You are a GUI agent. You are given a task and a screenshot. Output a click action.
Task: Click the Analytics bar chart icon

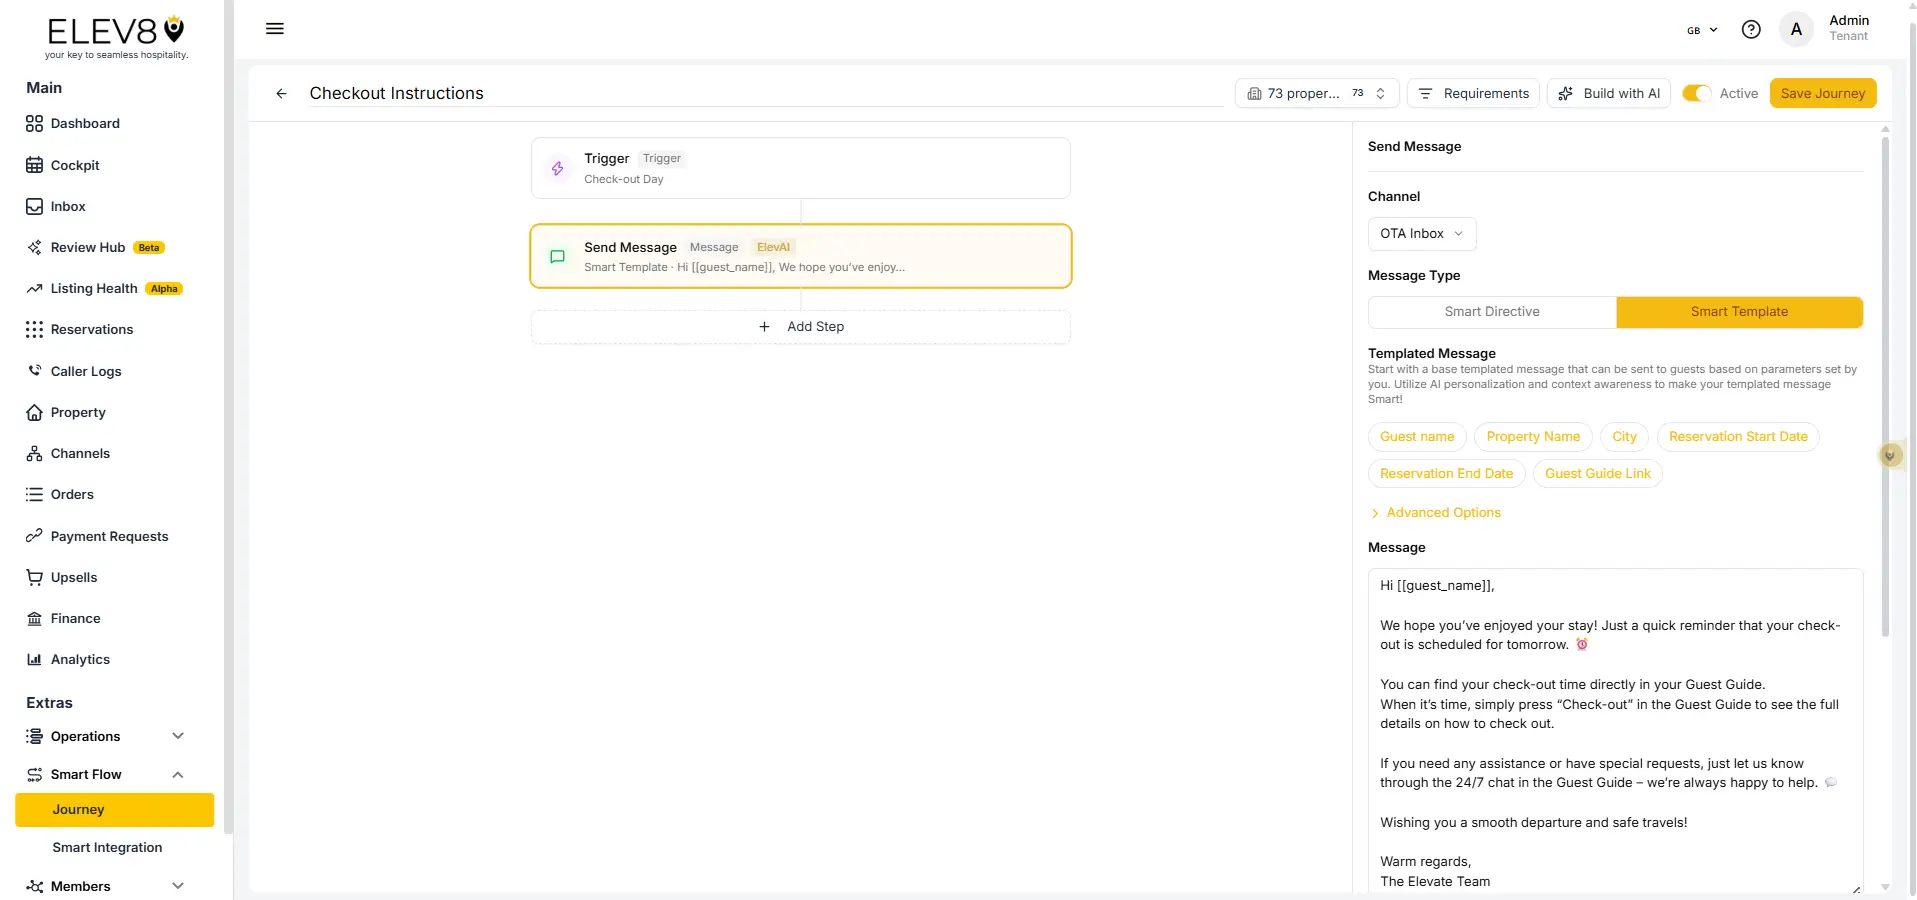click(x=34, y=659)
